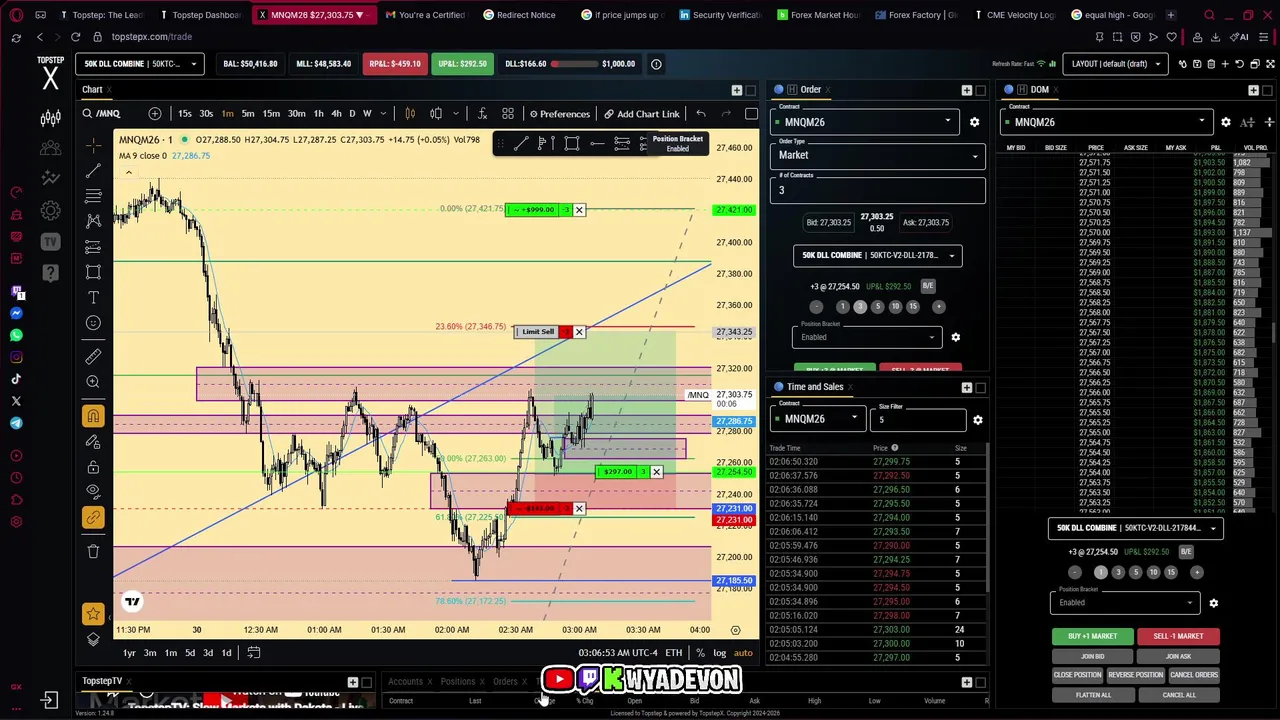Toggle hide all drawings eye icon
1280x720 pixels.
(x=93, y=492)
